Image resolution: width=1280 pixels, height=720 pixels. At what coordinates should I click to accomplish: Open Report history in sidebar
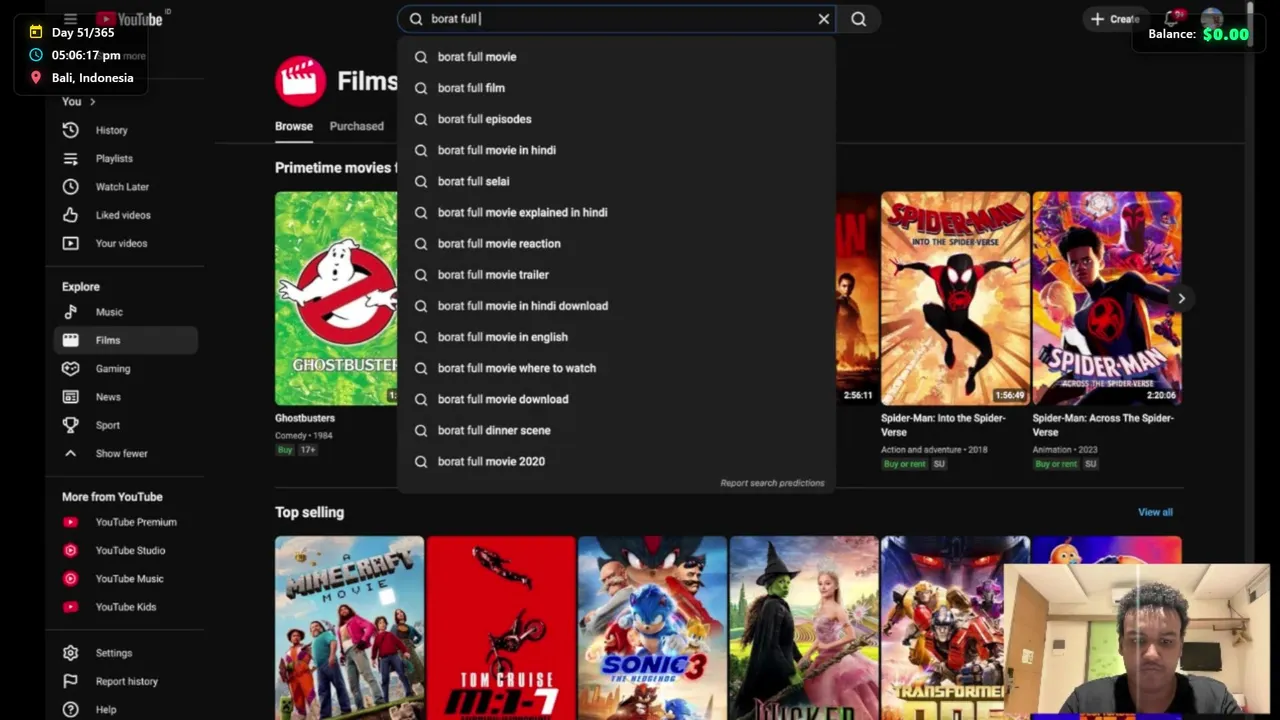pos(126,681)
